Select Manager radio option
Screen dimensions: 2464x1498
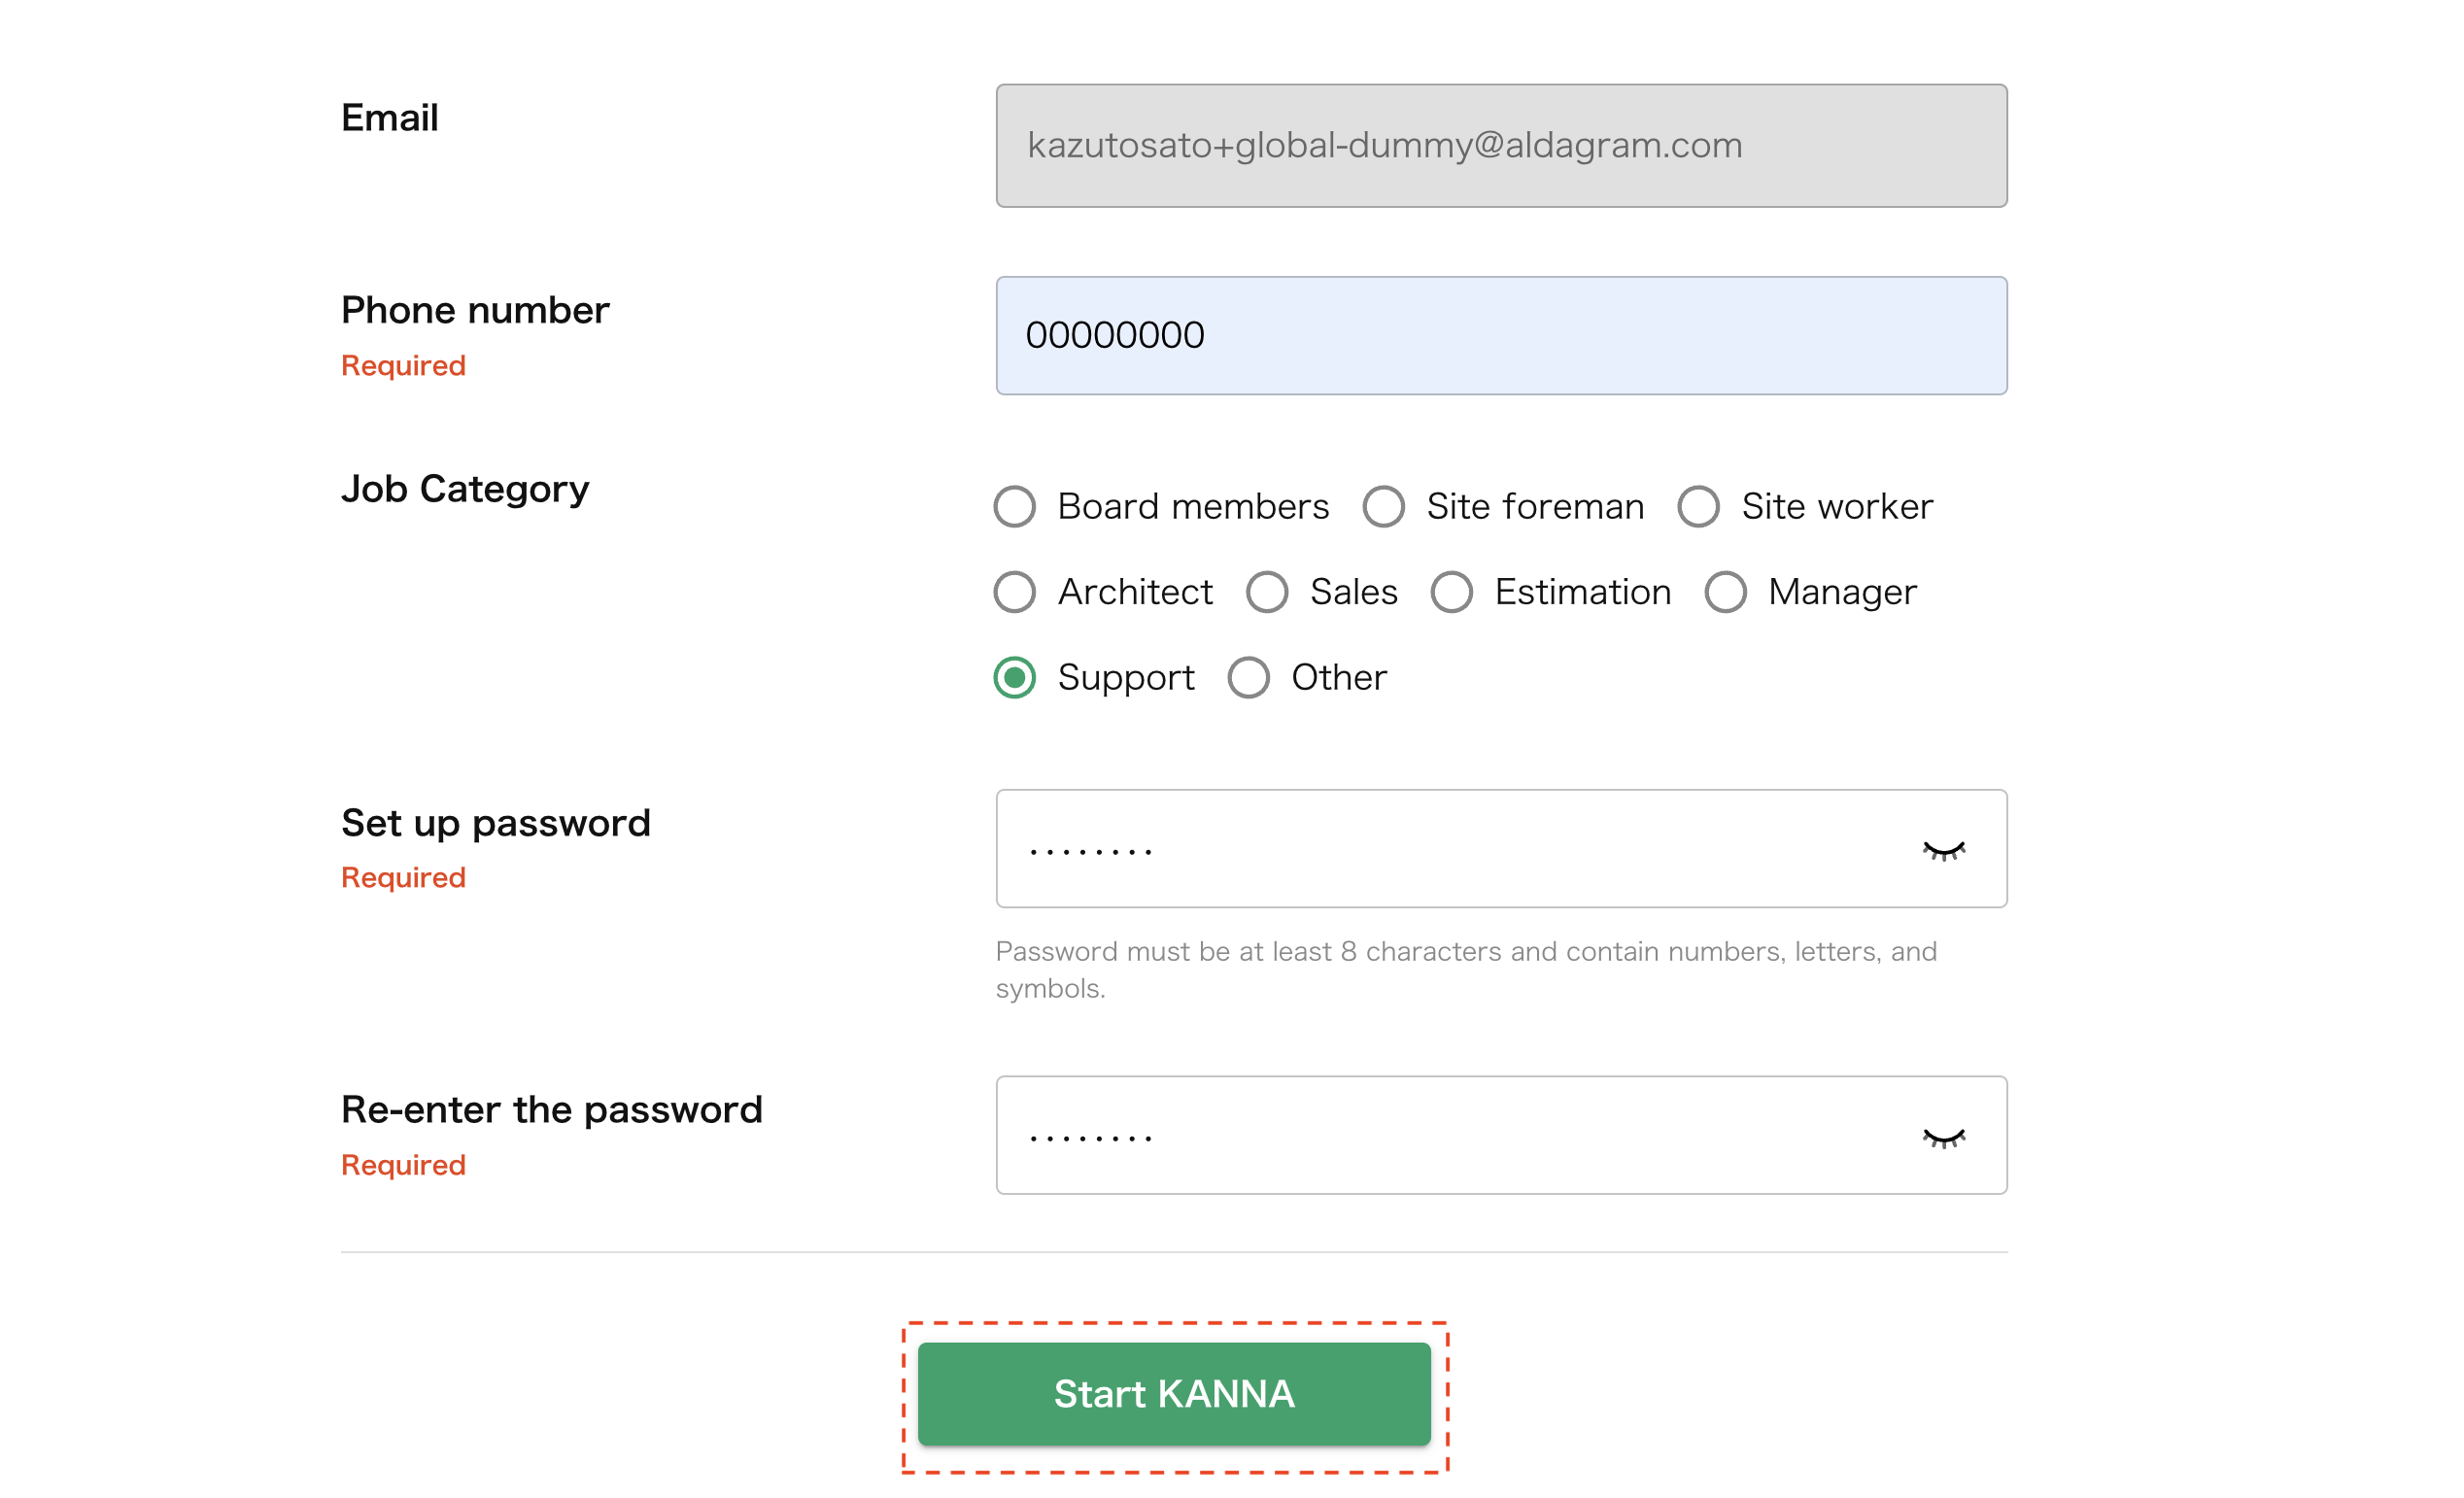click(x=1725, y=592)
